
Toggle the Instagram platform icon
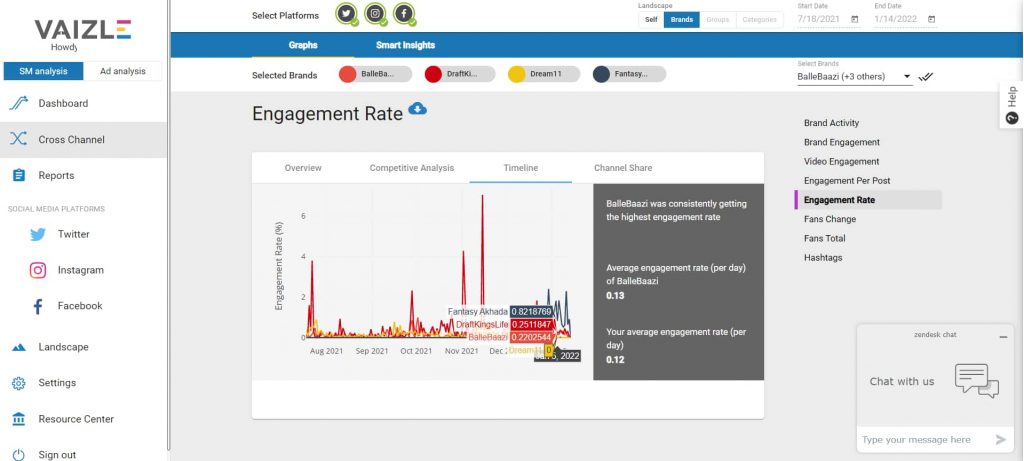point(375,13)
